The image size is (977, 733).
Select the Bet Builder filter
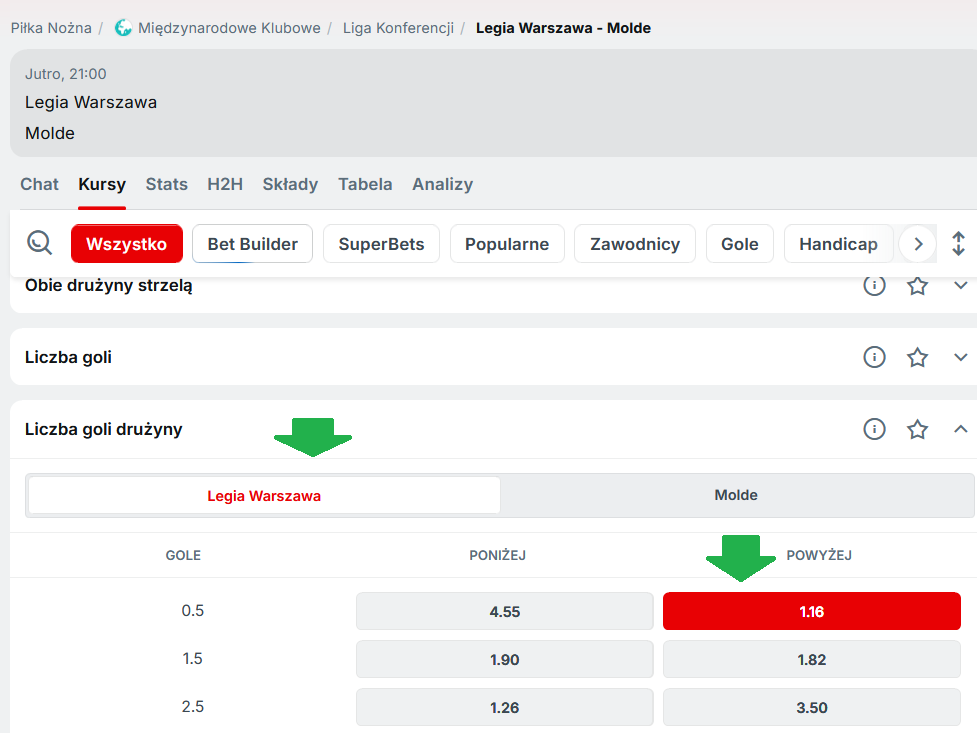[252, 244]
